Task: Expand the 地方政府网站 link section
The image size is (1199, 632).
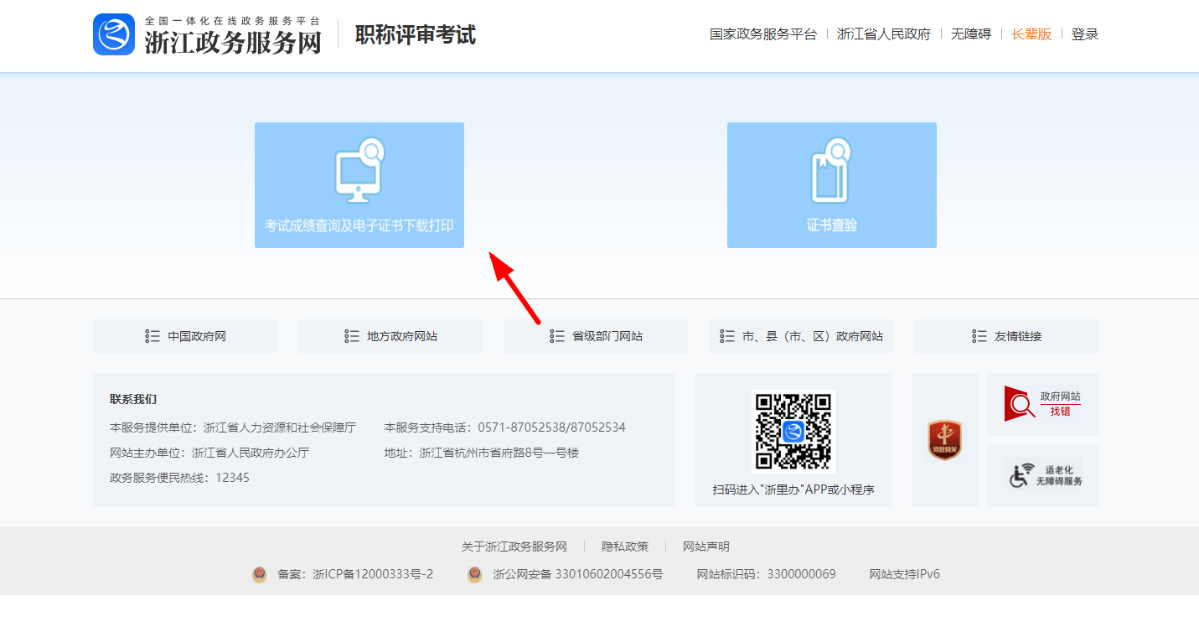Action: pyautogui.click(x=390, y=336)
